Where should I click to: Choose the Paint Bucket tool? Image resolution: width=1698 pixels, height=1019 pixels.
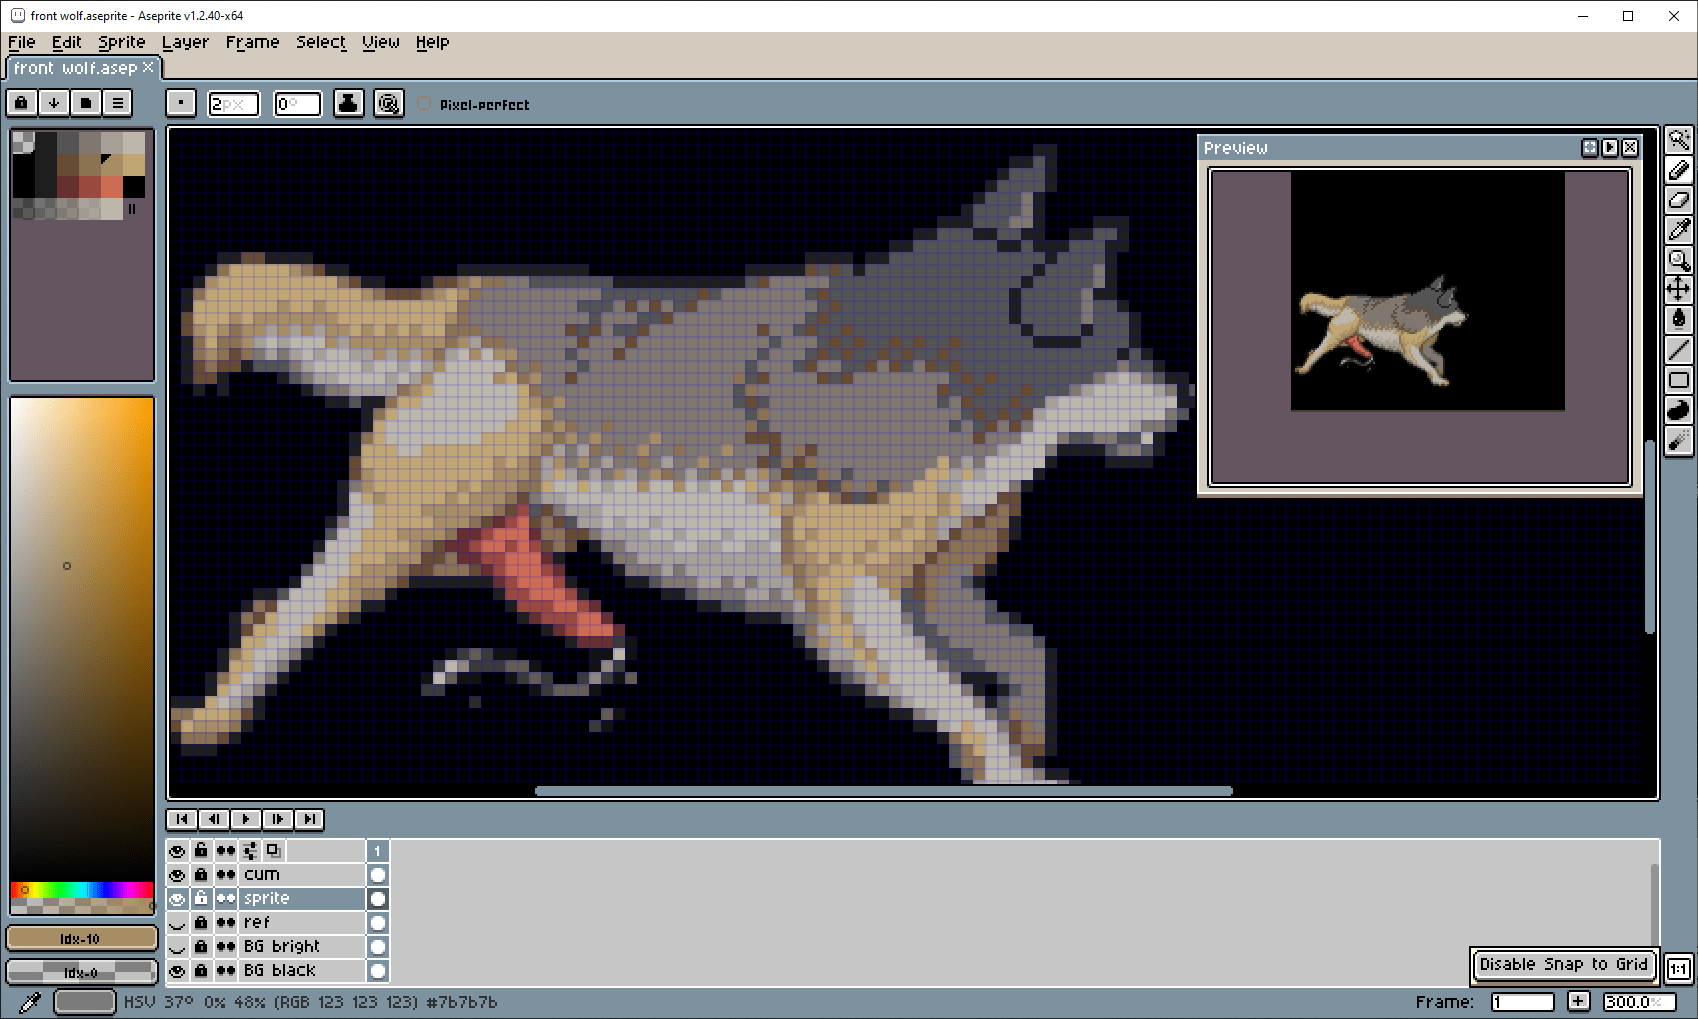click(1679, 319)
